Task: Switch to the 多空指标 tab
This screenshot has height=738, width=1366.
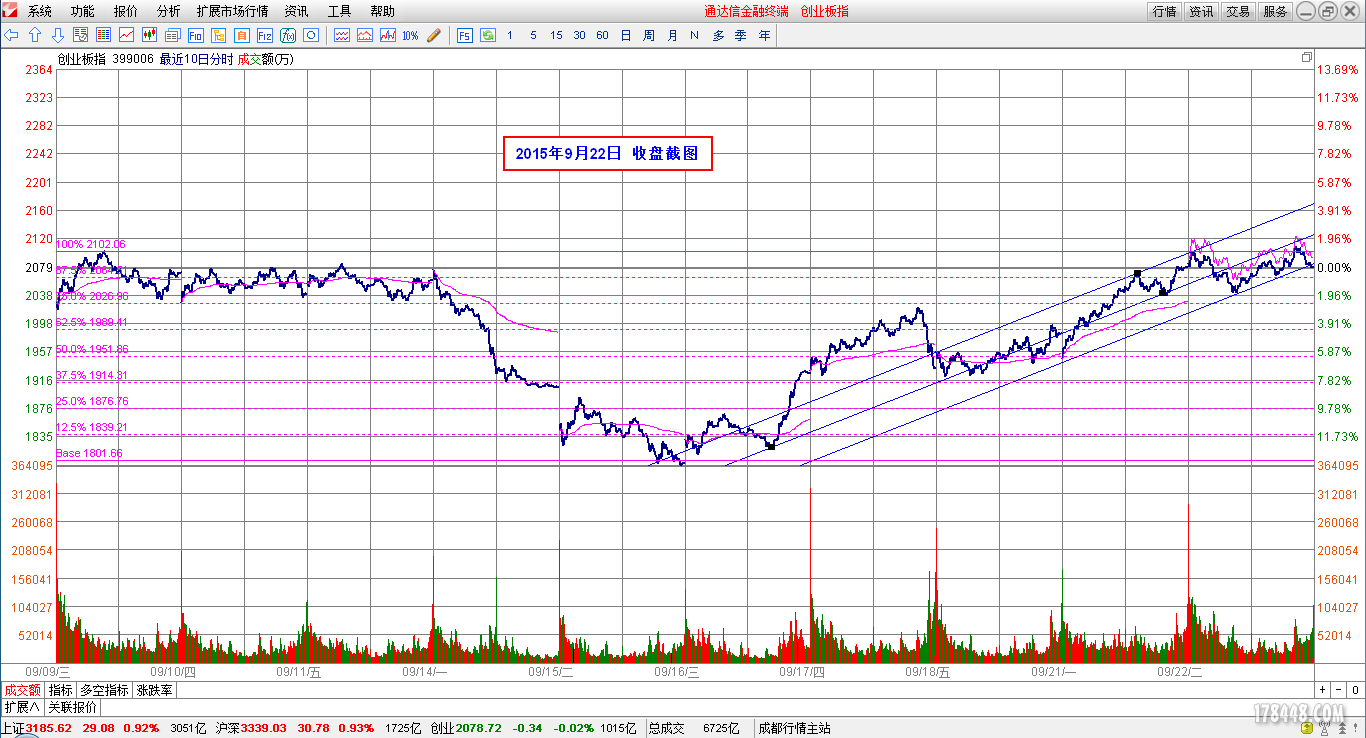Action: pyautogui.click(x=105, y=690)
